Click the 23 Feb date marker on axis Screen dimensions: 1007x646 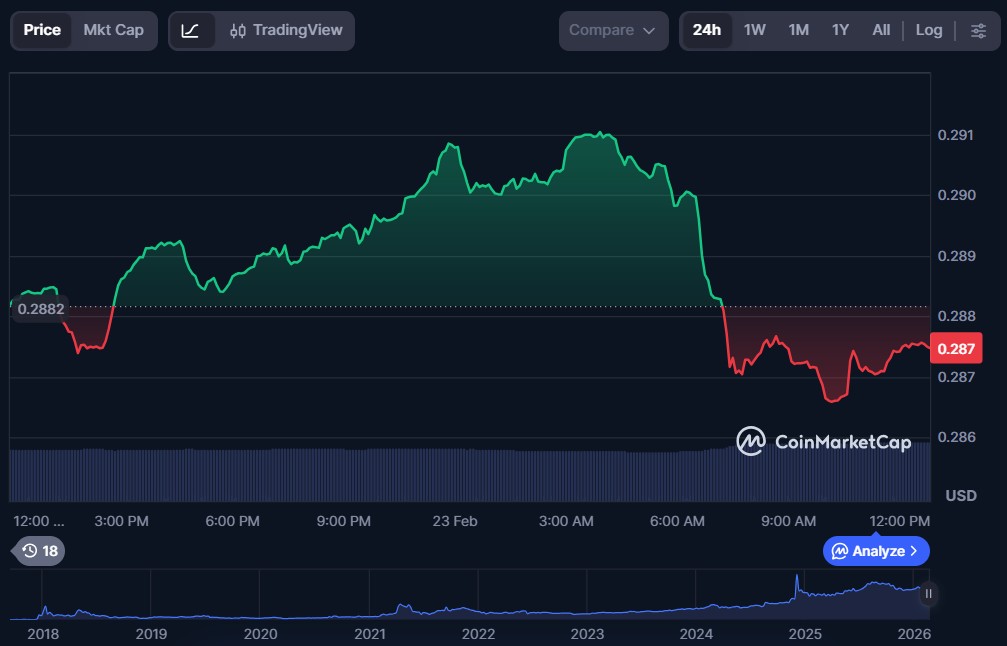point(454,521)
